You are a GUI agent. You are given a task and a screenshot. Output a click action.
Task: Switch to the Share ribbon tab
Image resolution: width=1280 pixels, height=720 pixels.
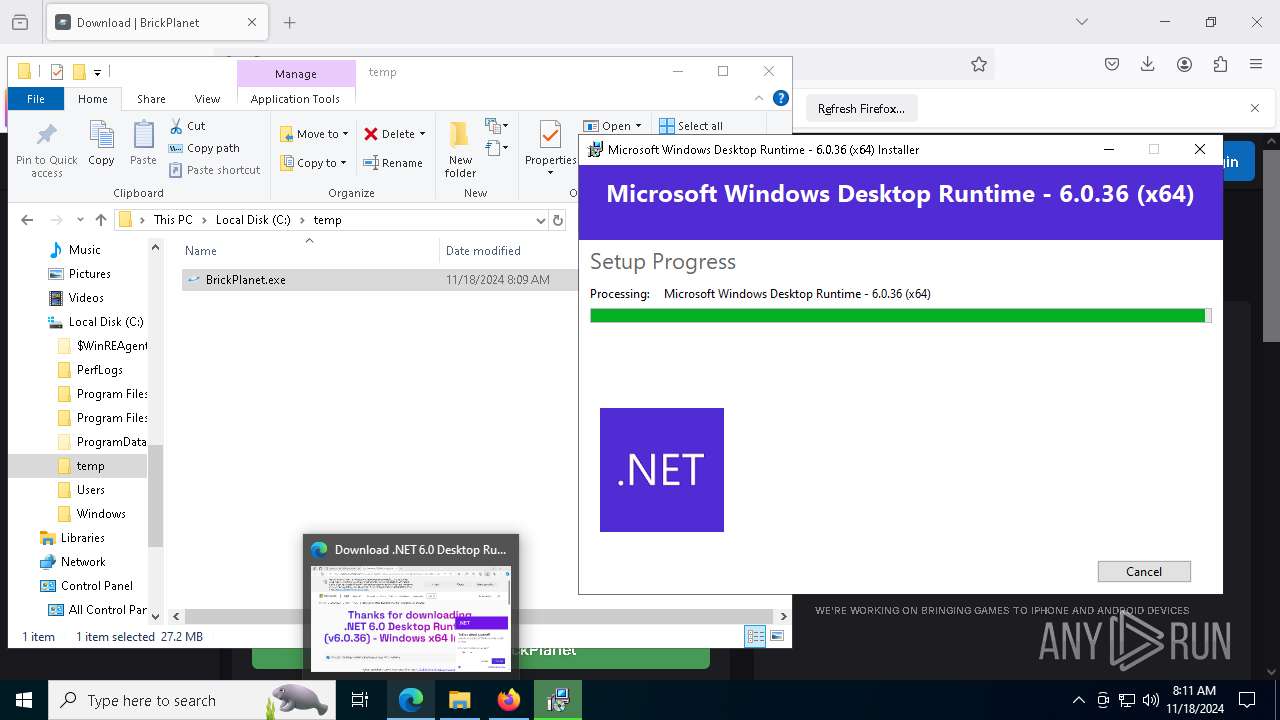click(x=151, y=99)
